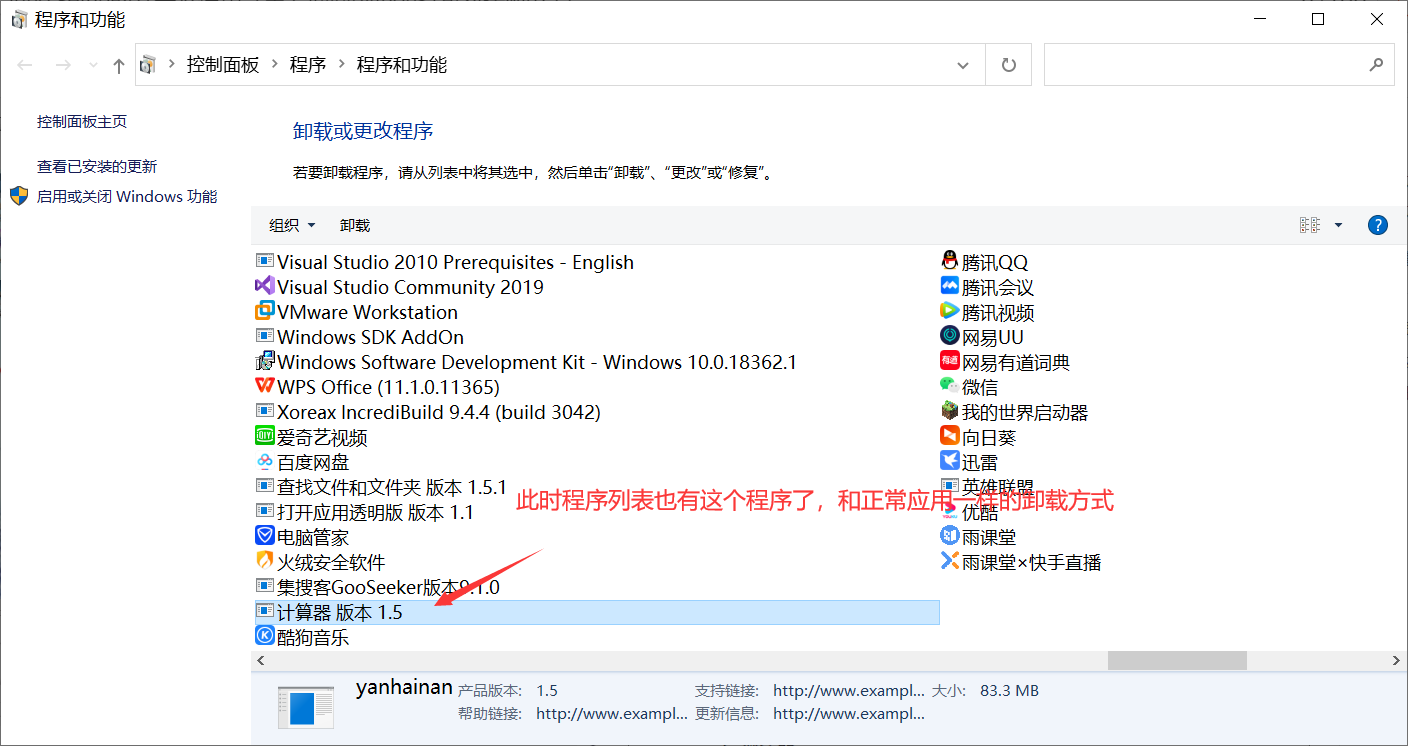Click the horizontal scrollbar left arrow
The width and height of the screenshot is (1408, 746).
coord(261,661)
